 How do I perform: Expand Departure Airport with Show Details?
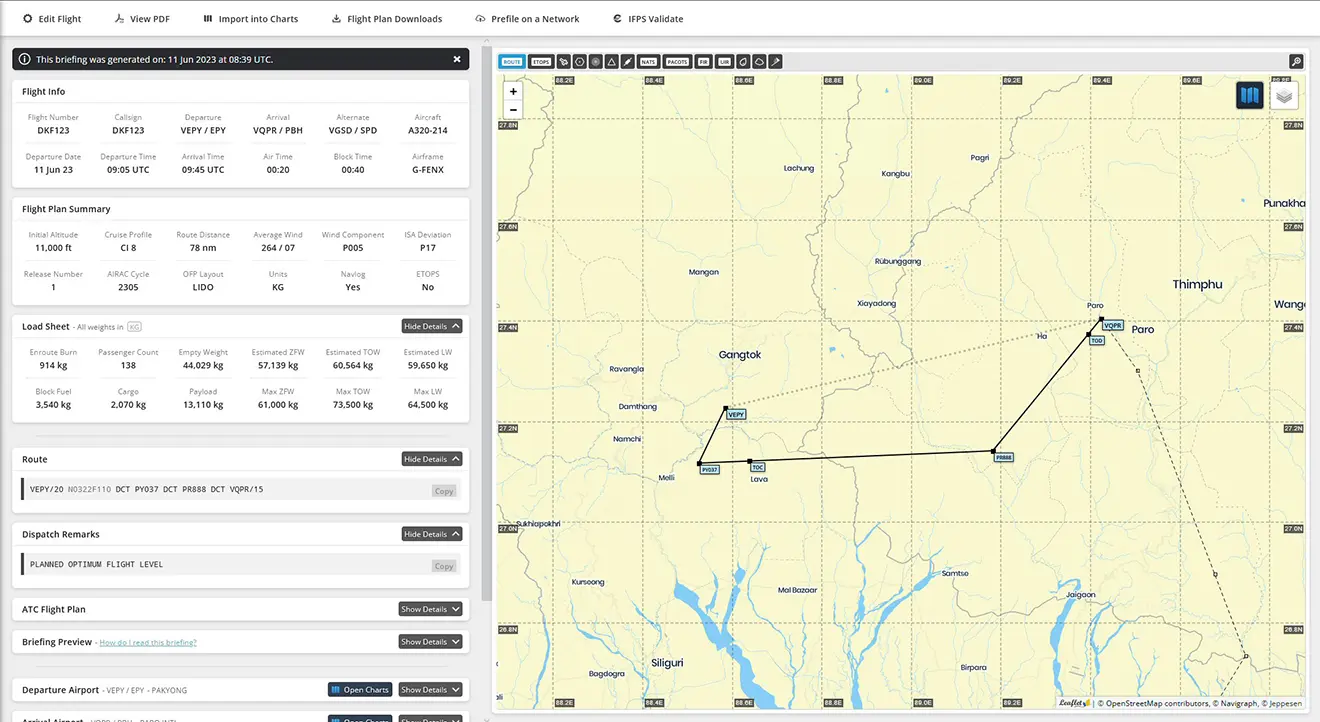[430, 690]
